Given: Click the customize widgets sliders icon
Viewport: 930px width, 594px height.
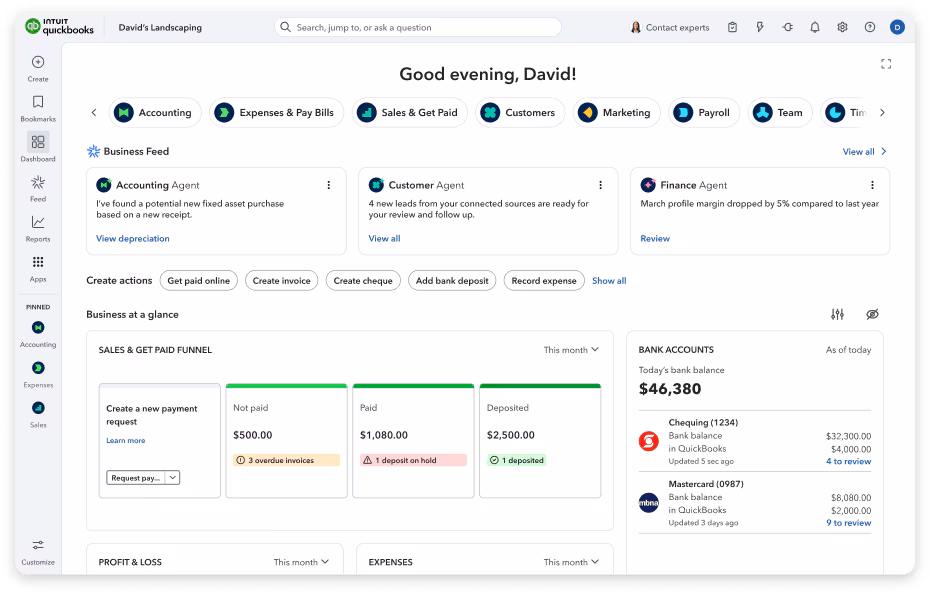Looking at the screenshot, I should [x=838, y=314].
